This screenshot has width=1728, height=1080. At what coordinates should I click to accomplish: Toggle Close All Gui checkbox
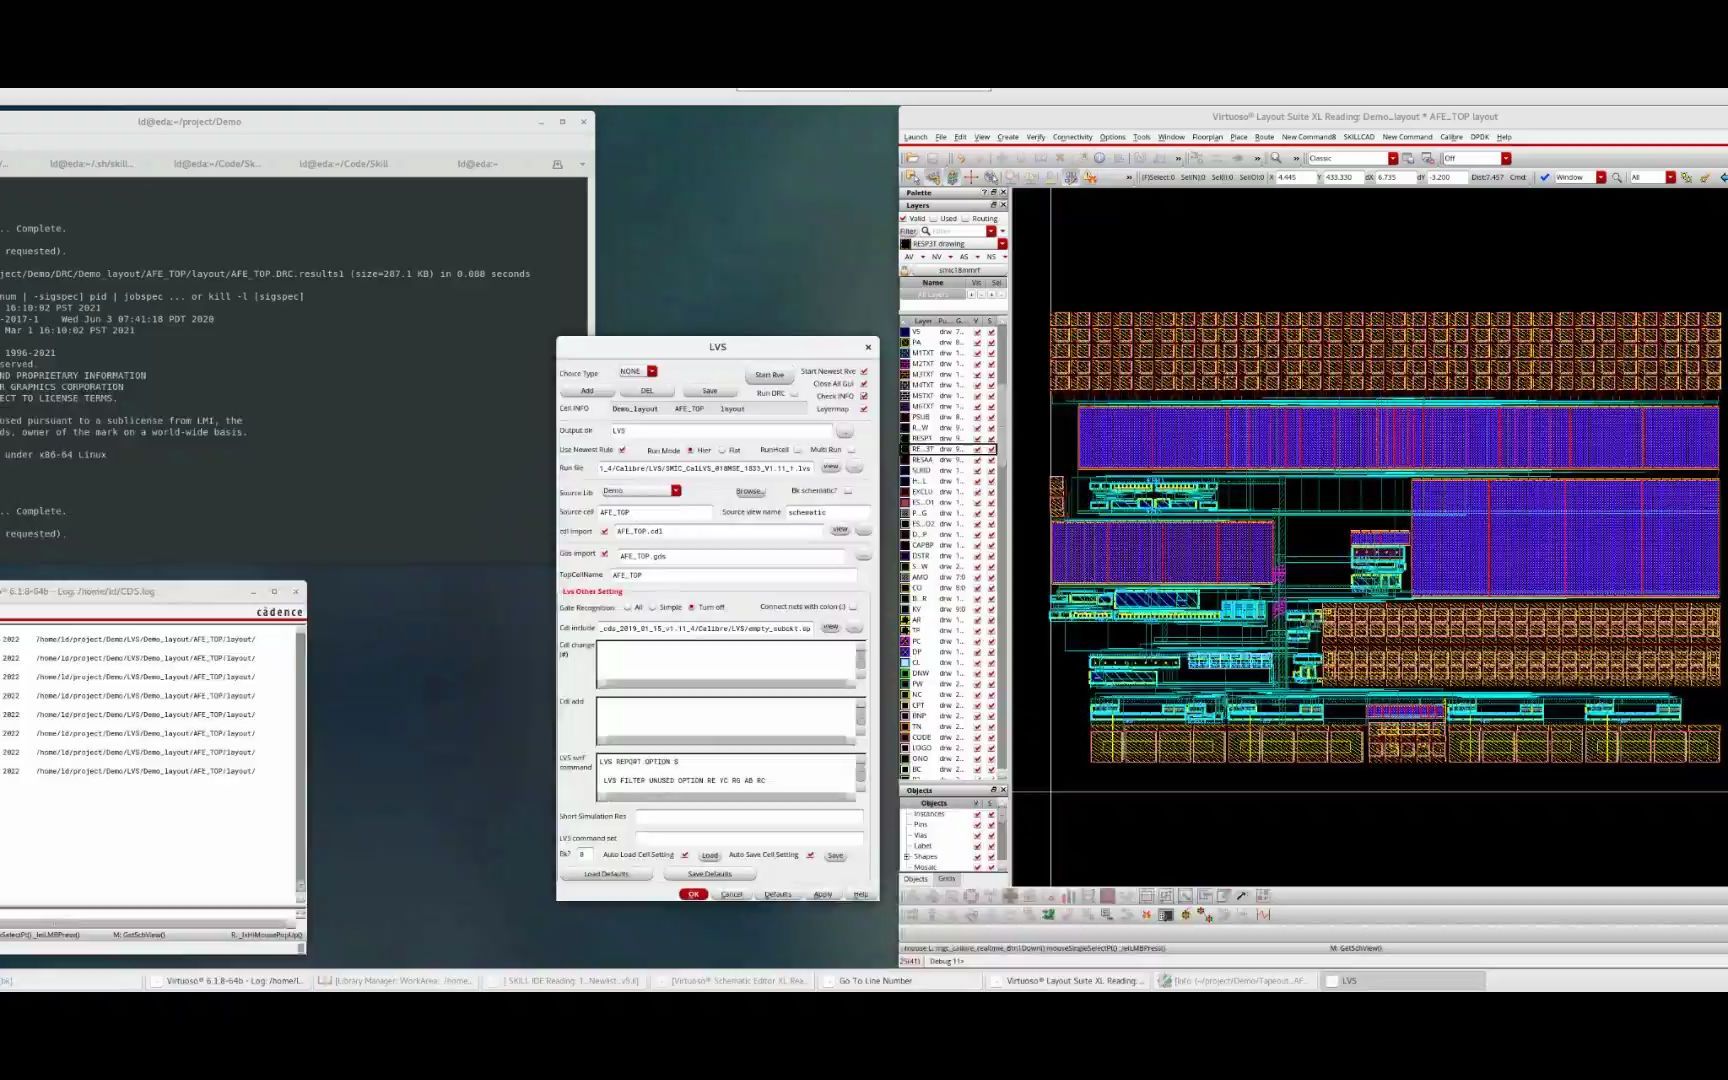pyautogui.click(x=864, y=383)
